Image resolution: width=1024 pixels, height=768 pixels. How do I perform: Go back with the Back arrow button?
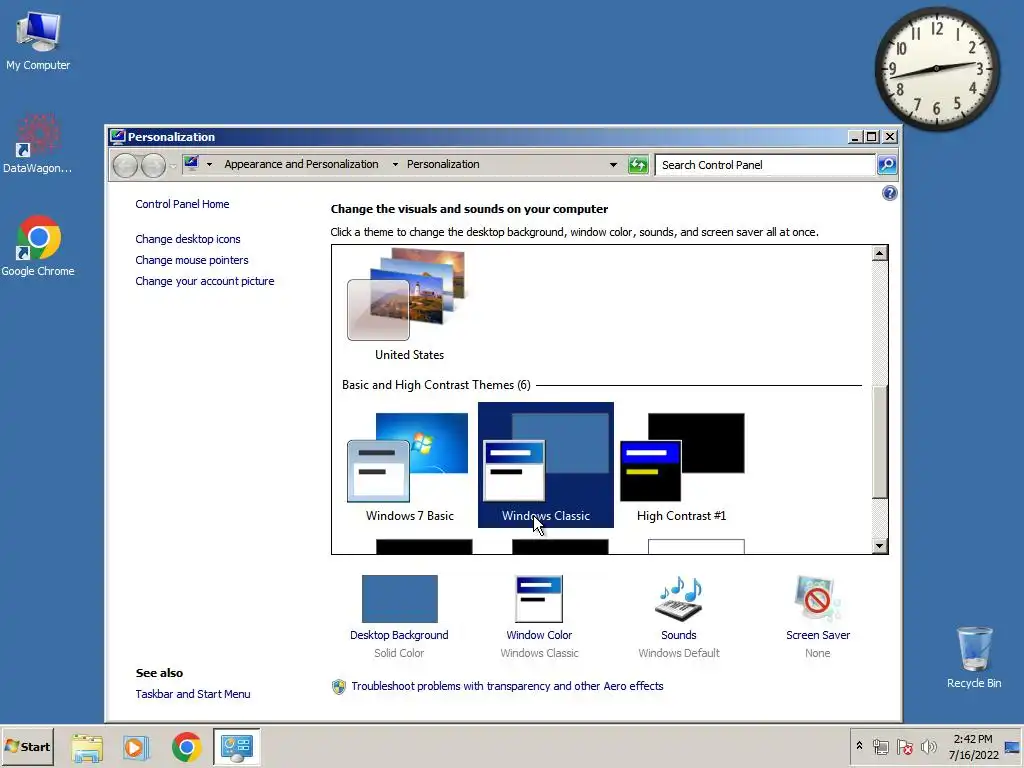125,165
